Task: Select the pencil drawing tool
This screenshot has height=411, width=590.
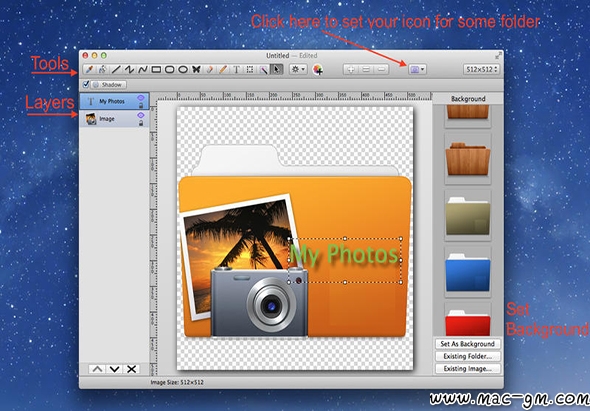Action: [223, 70]
